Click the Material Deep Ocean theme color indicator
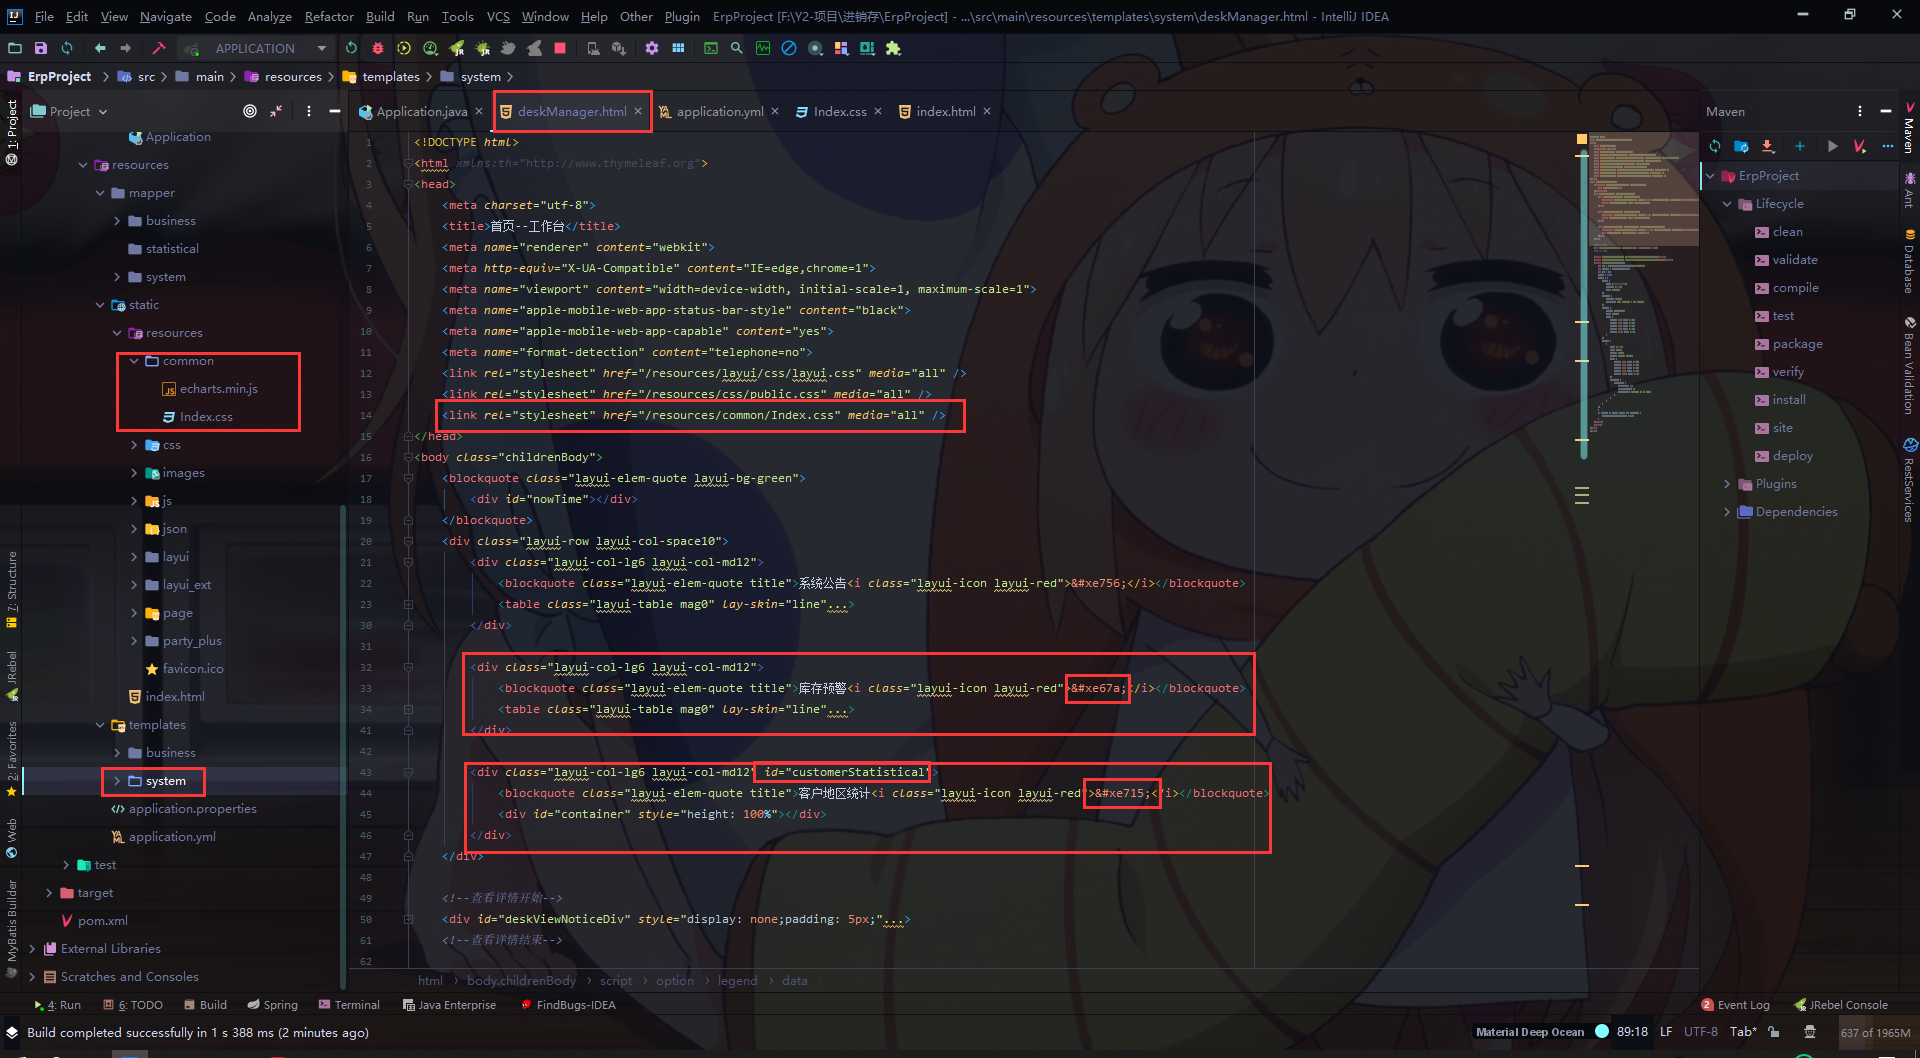Image resolution: width=1920 pixels, height=1058 pixels. 1602,1032
